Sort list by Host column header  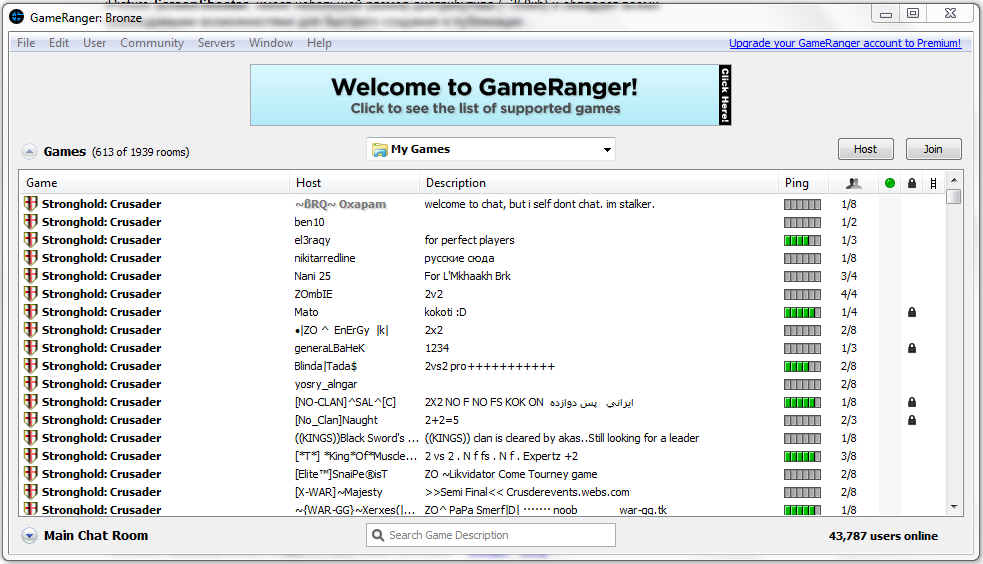[354, 183]
